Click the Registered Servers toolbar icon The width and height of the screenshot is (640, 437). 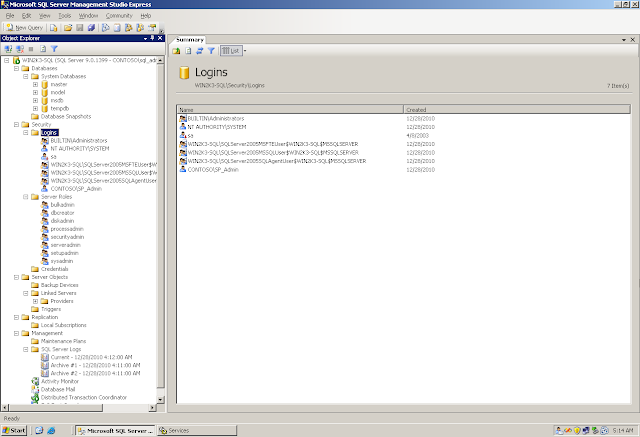click(x=106, y=28)
